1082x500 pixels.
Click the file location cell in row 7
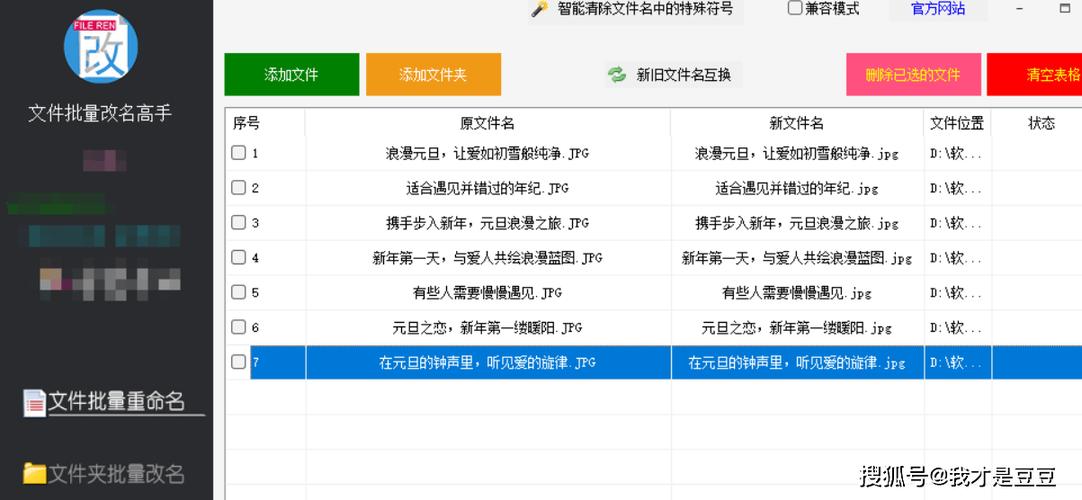click(x=957, y=362)
